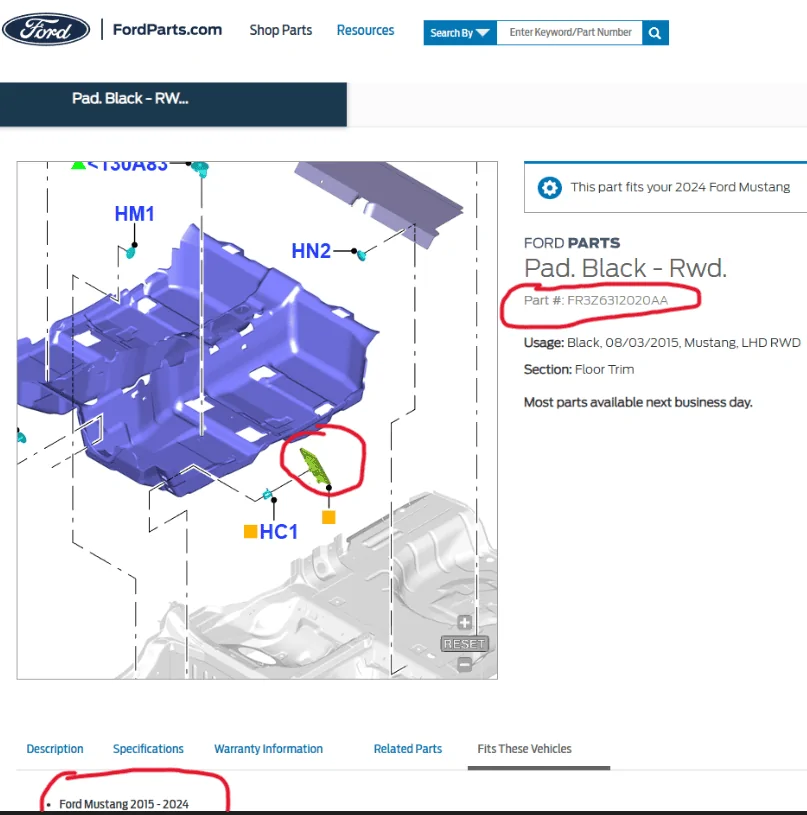807x815 pixels.
Task: Zoom out the diagram with minus button
Action: coord(465,664)
